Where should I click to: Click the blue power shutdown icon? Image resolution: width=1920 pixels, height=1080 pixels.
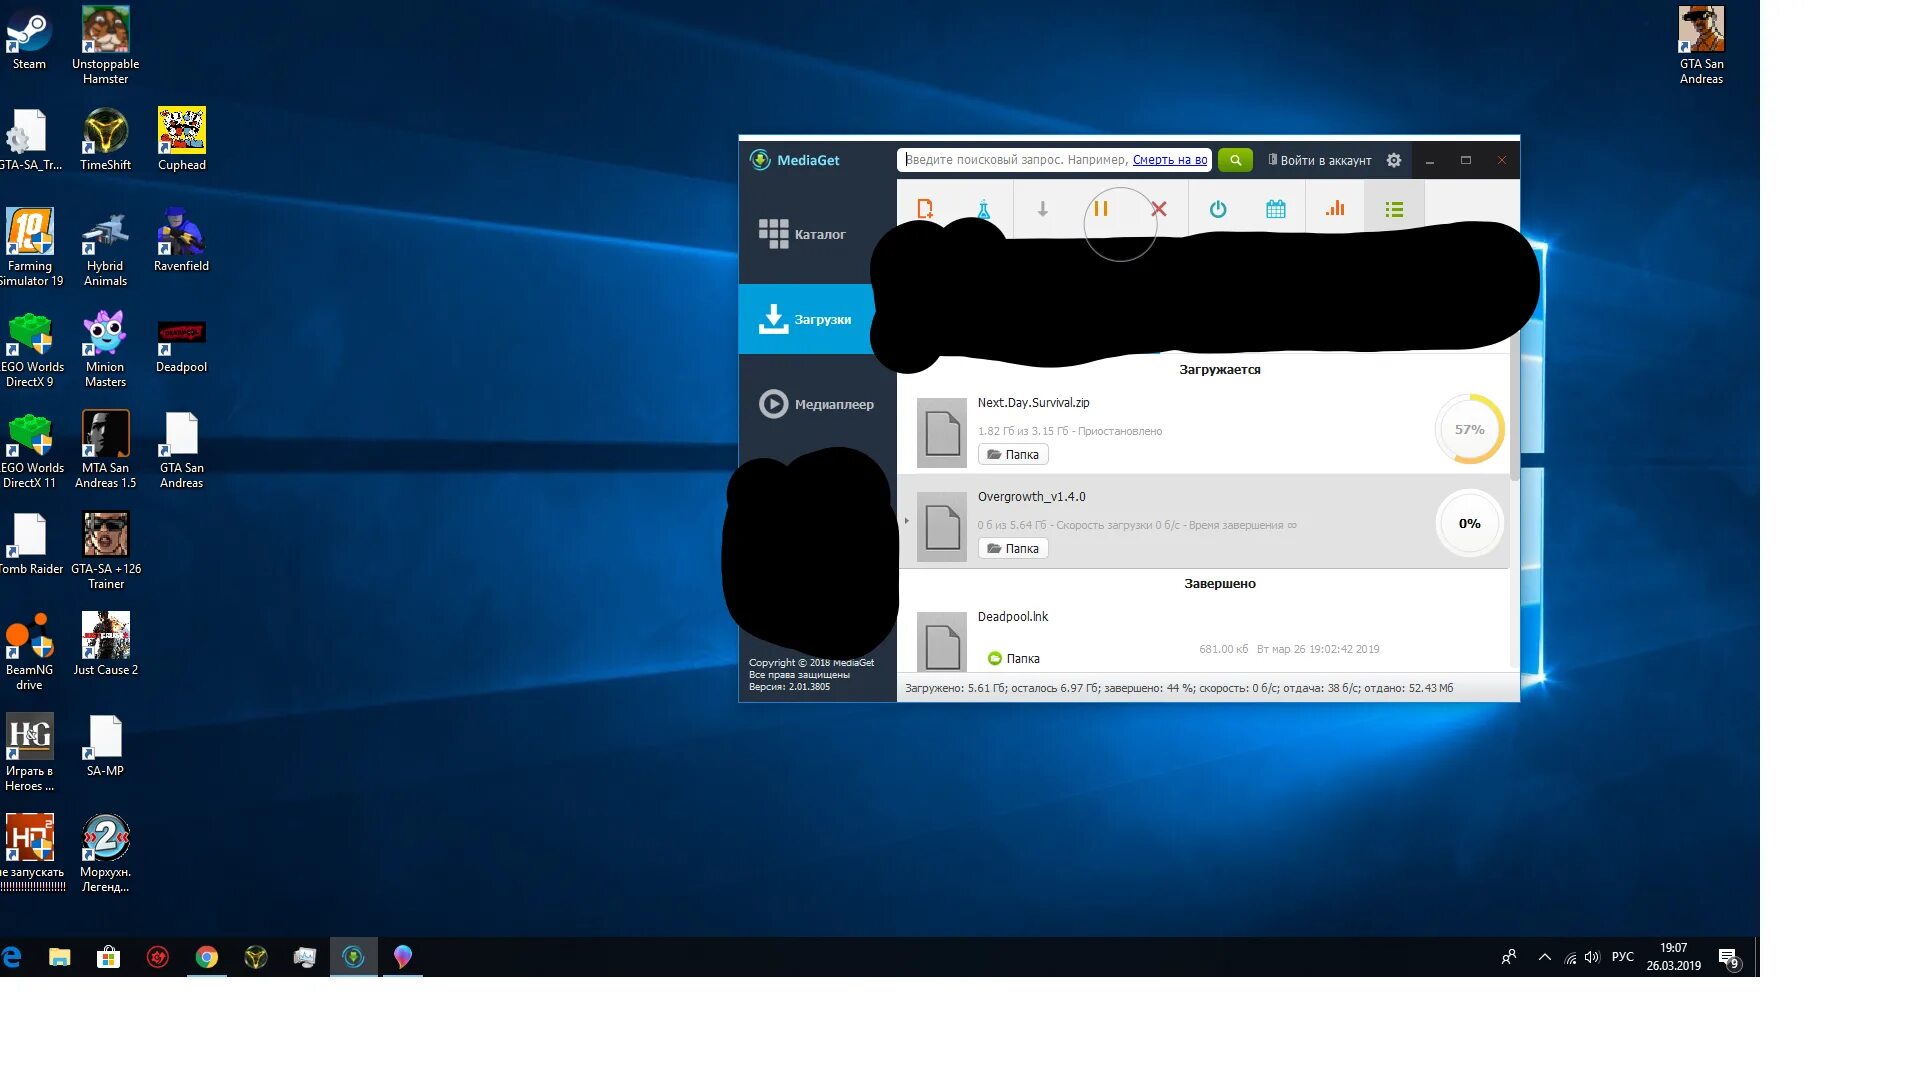(1217, 209)
